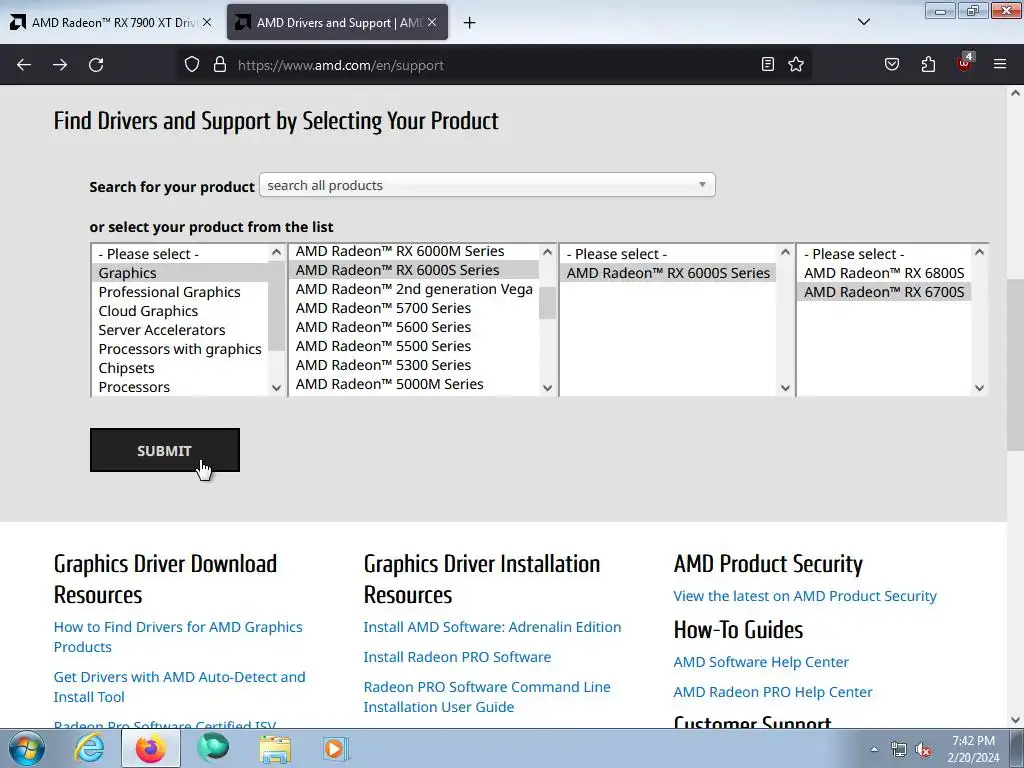Toggle reader view icon

768,64
